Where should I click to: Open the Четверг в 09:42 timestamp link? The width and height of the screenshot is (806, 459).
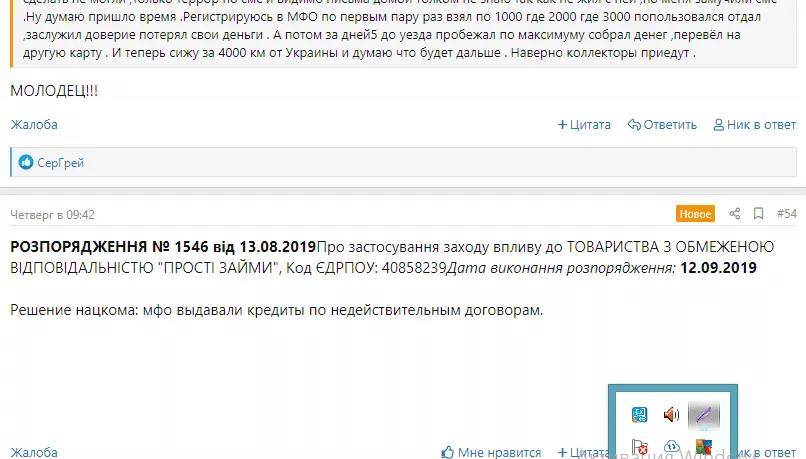52,214
